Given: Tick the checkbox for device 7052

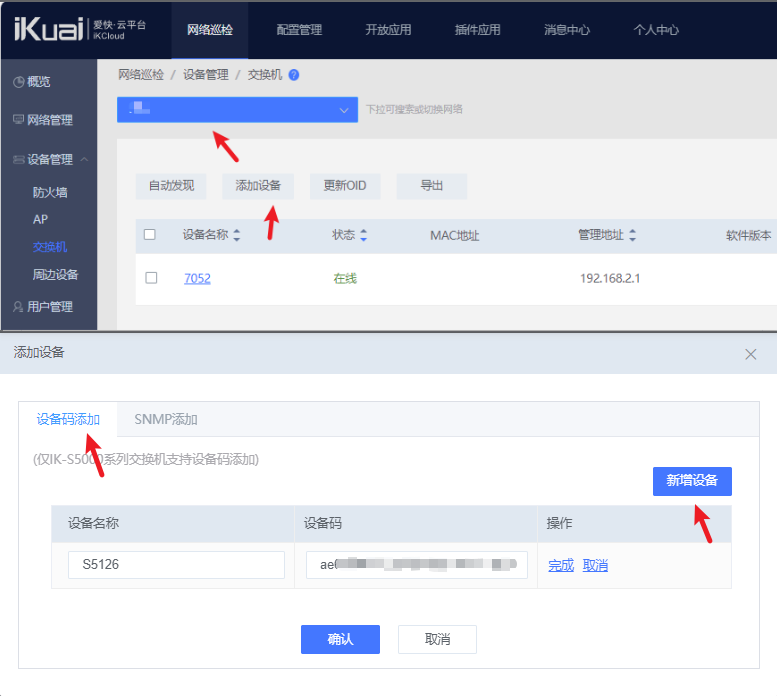Looking at the screenshot, I should point(151,277).
